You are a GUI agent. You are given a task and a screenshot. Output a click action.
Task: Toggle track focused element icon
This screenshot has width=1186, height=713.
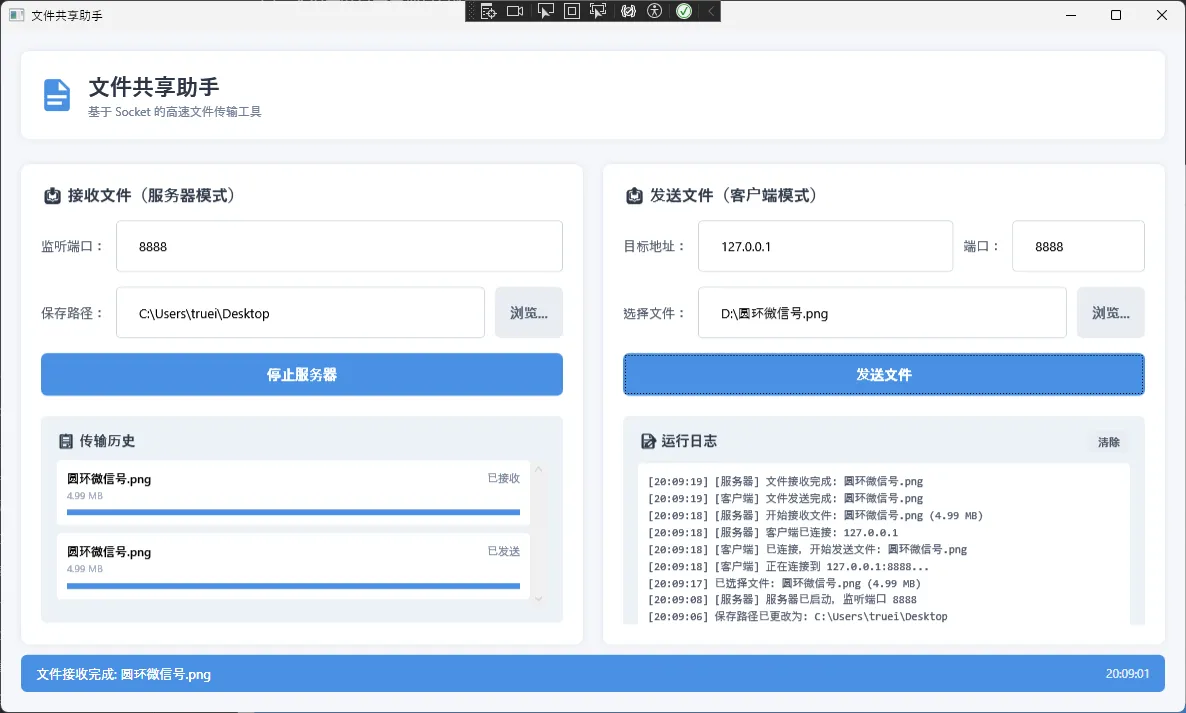pos(599,11)
